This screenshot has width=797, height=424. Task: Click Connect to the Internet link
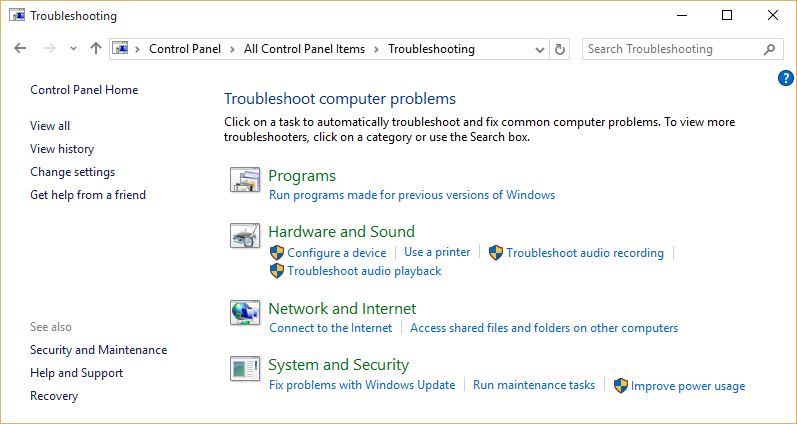330,328
